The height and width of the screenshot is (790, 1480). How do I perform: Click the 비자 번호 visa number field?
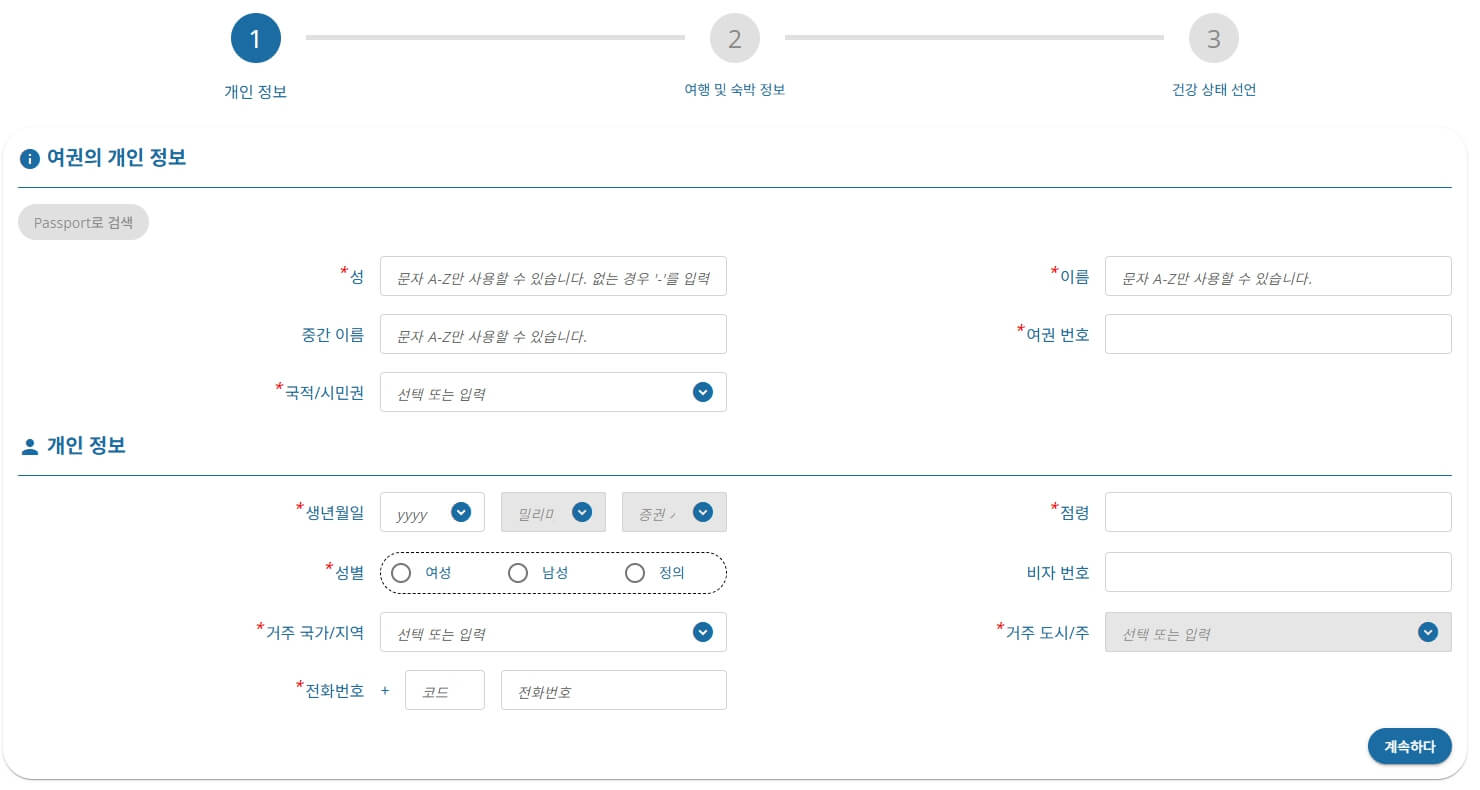click(1278, 571)
